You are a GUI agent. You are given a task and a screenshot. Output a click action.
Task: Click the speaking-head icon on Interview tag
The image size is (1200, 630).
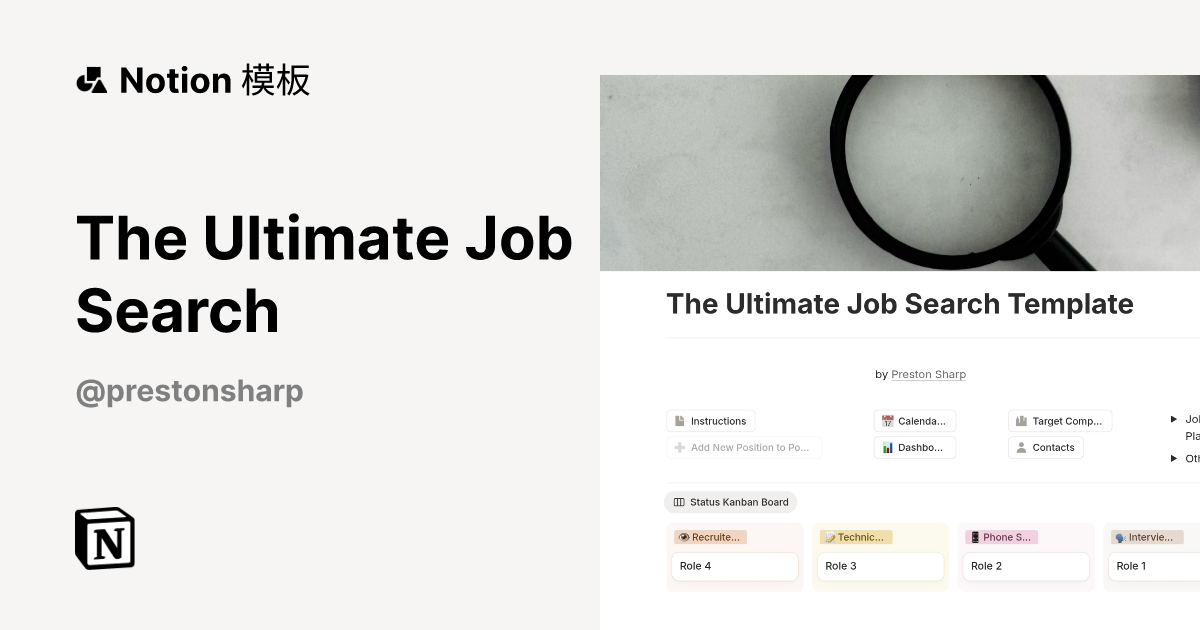tap(1119, 537)
